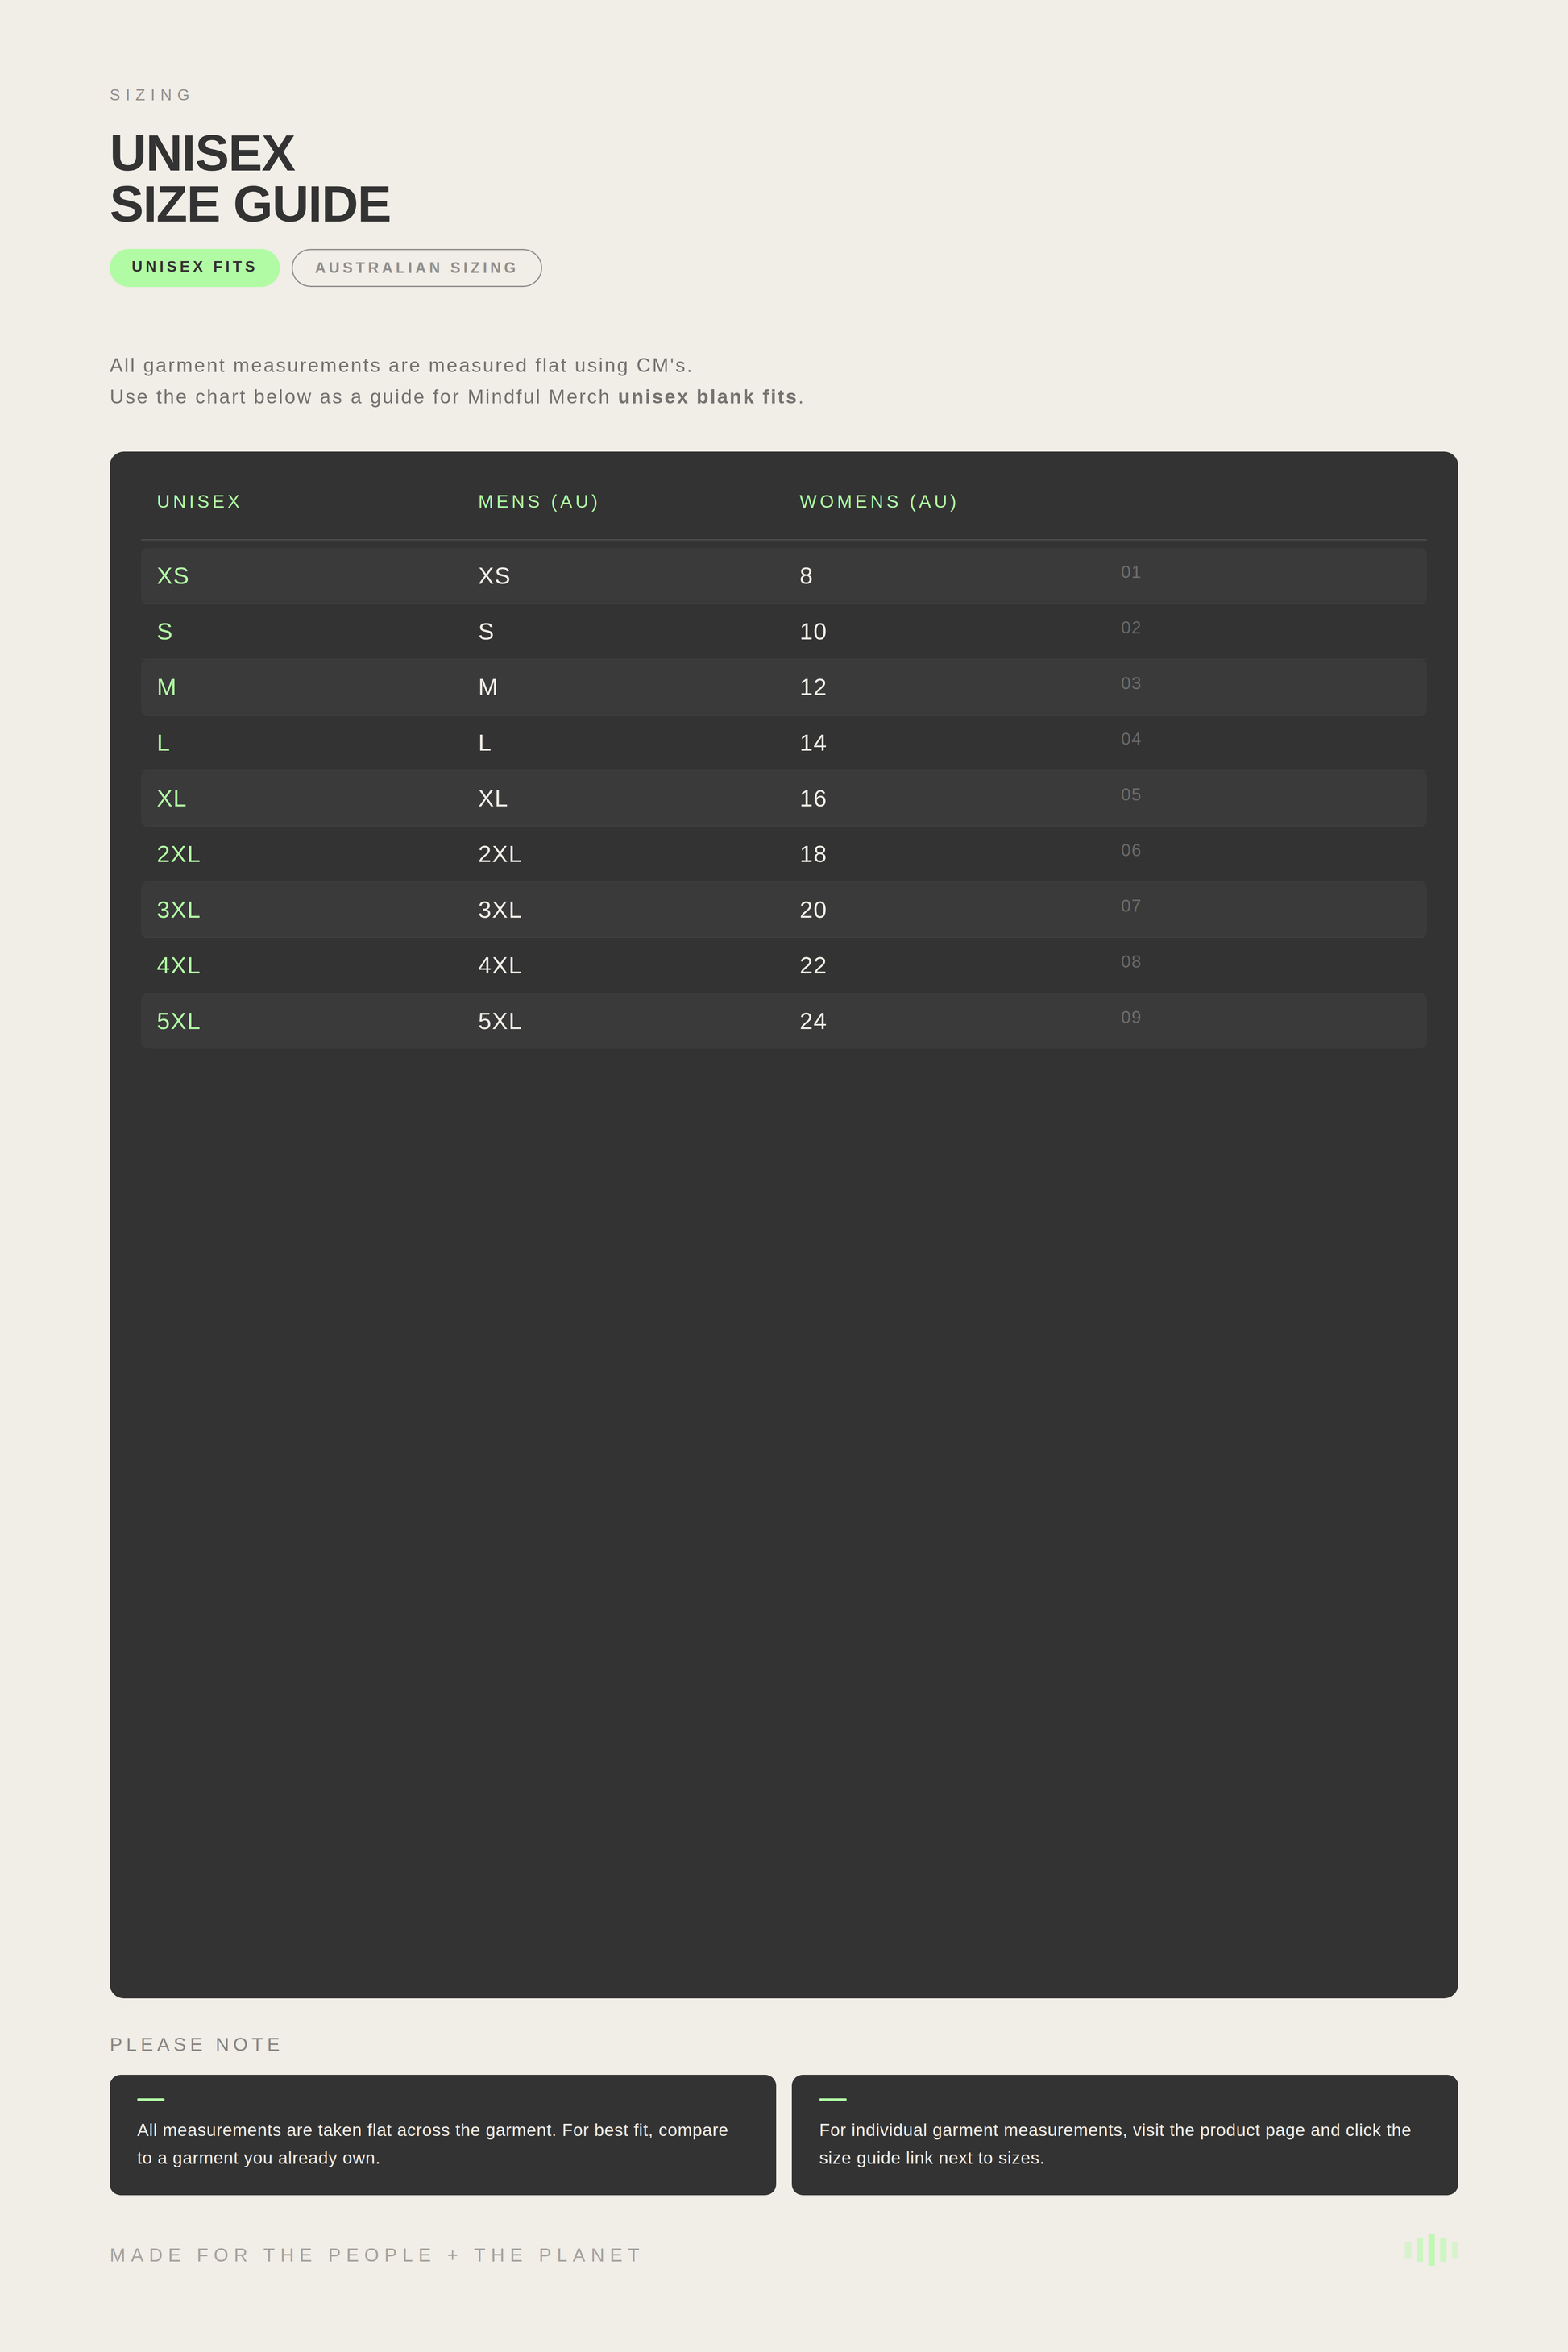The height and width of the screenshot is (2352, 1568).
Task: Click the UNISEX SIZE GUIDE heading
Action: coord(249,179)
